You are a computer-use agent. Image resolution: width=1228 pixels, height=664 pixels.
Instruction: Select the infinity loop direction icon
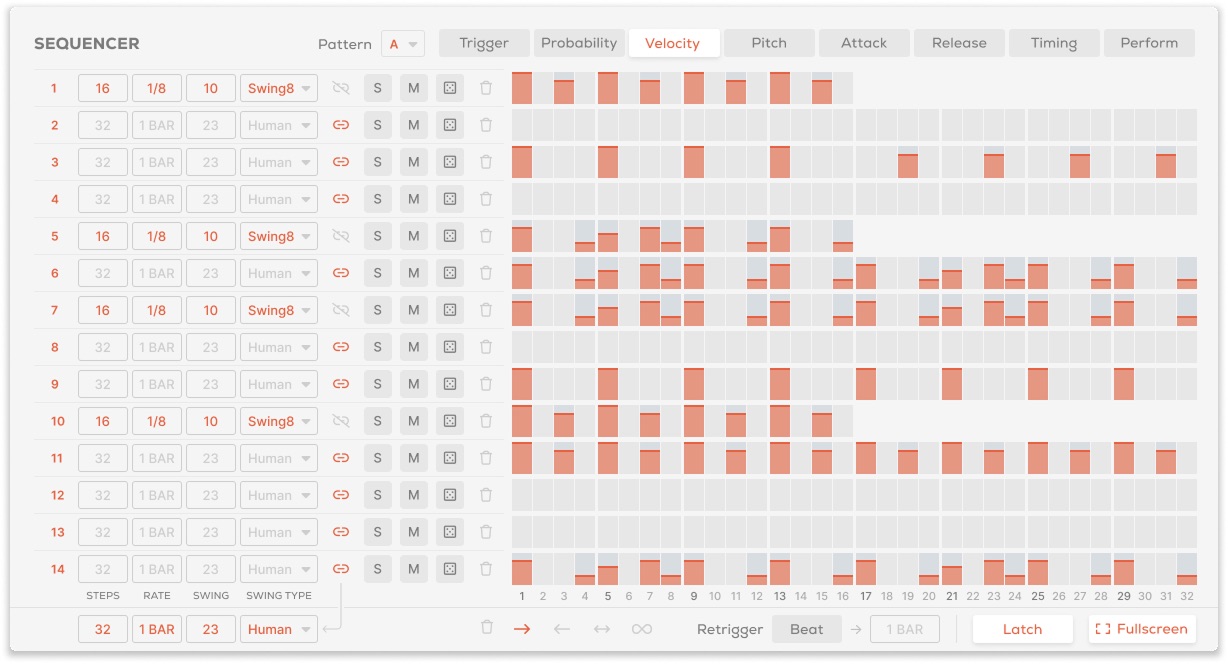coord(642,629)
